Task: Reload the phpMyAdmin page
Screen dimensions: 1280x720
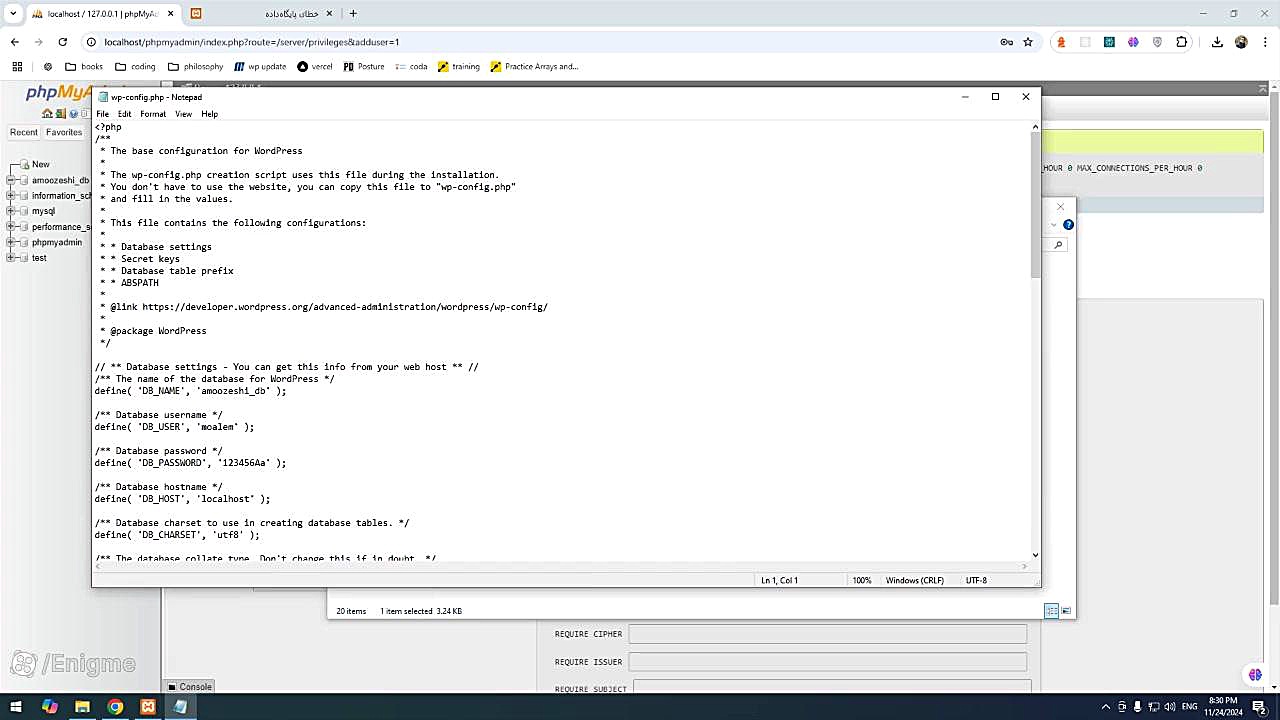Action: point(63,42)
